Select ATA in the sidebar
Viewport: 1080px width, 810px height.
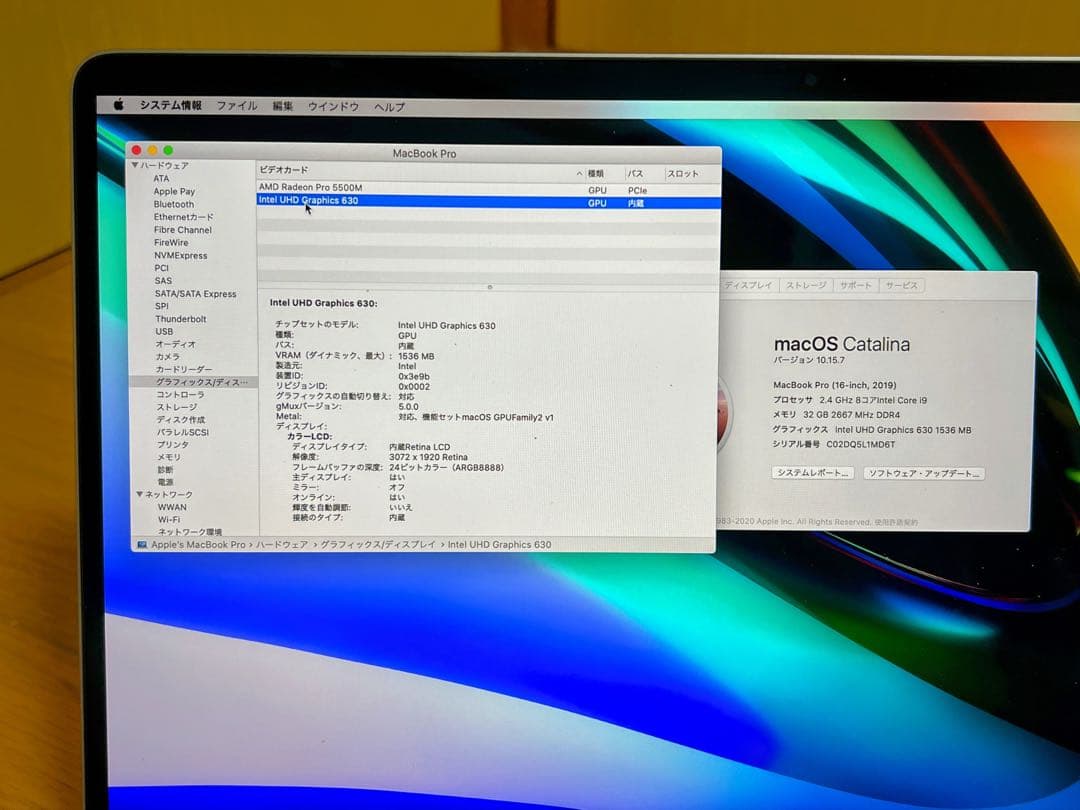[161, 178]
